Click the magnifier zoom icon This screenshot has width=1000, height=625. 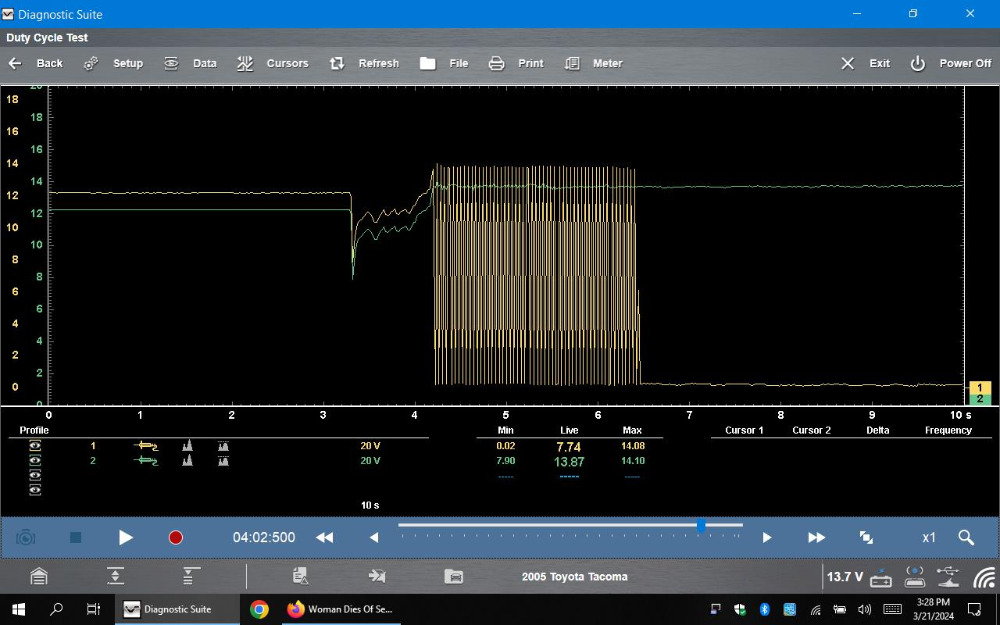[966, 538]
